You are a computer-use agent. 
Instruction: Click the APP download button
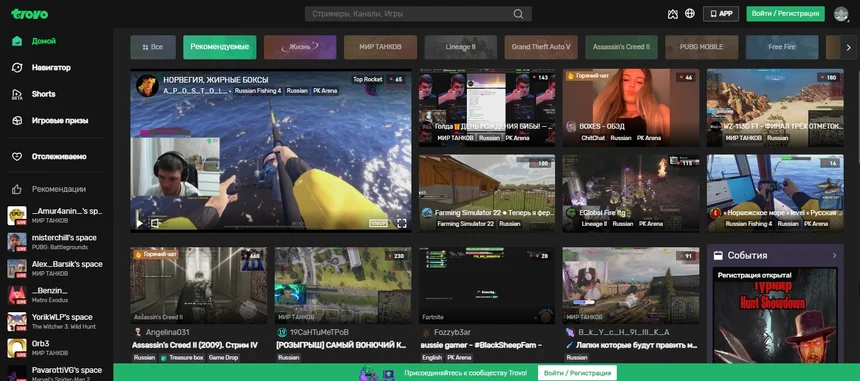(x=721, y=14)
